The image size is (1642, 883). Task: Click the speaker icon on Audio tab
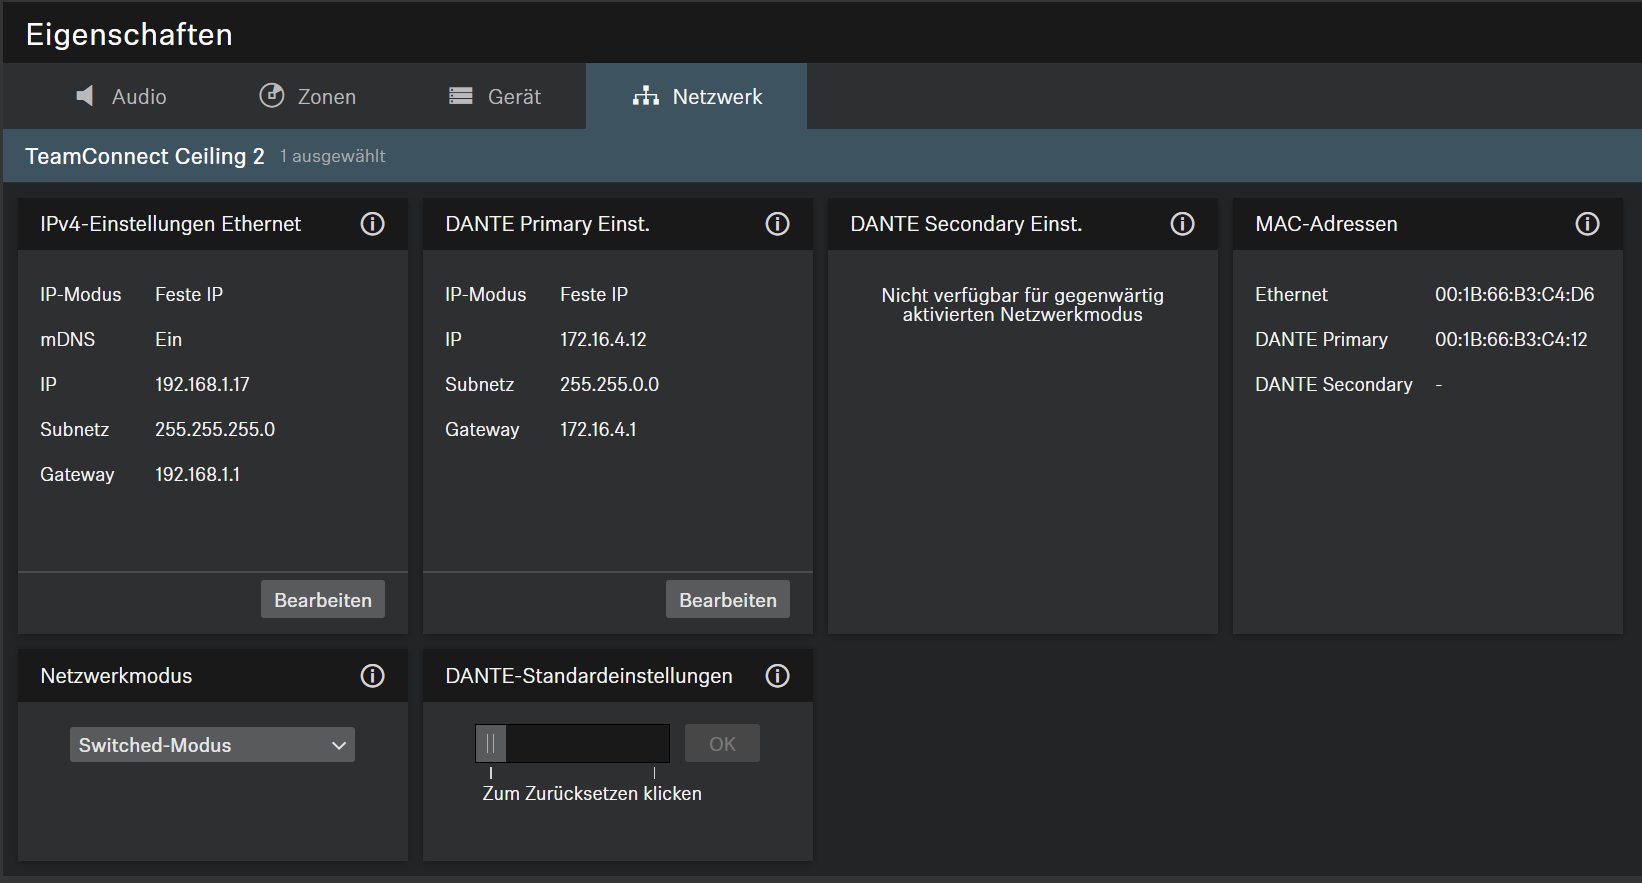85,96
